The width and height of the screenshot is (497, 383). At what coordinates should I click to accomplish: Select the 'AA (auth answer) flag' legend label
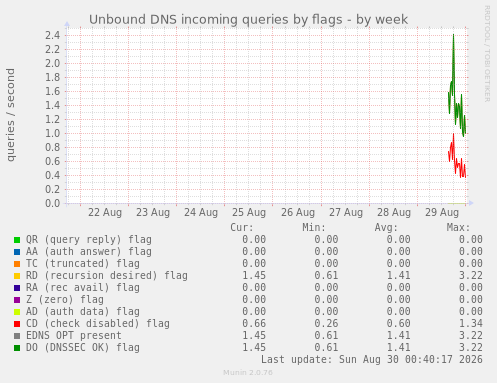(x=89, y=252)
